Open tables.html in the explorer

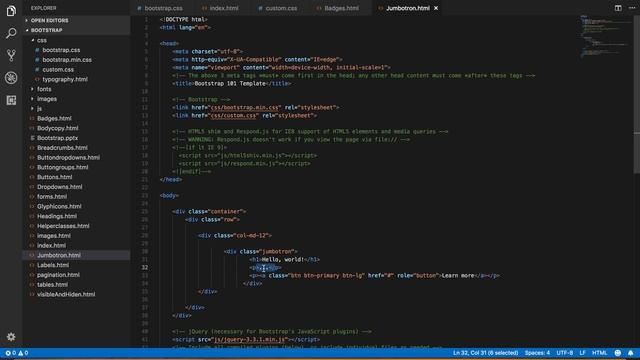52,285
